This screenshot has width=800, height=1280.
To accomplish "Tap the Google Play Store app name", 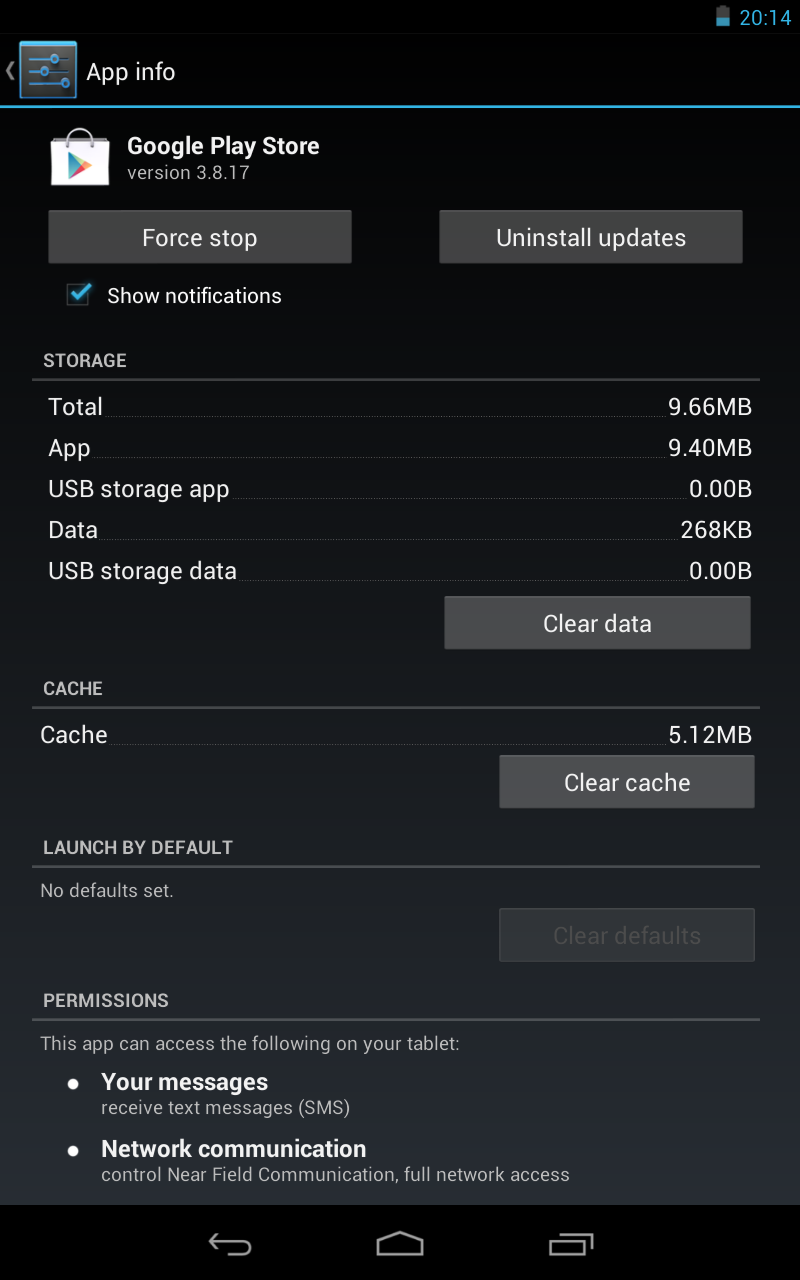I will pyautogui.click(x=223, y=146).
